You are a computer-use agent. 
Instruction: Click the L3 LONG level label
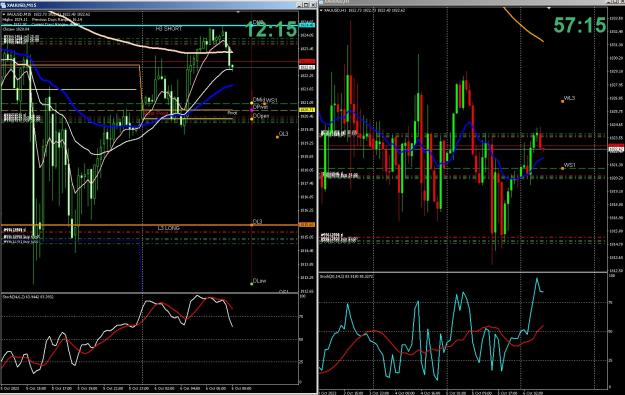coord(169,228)
